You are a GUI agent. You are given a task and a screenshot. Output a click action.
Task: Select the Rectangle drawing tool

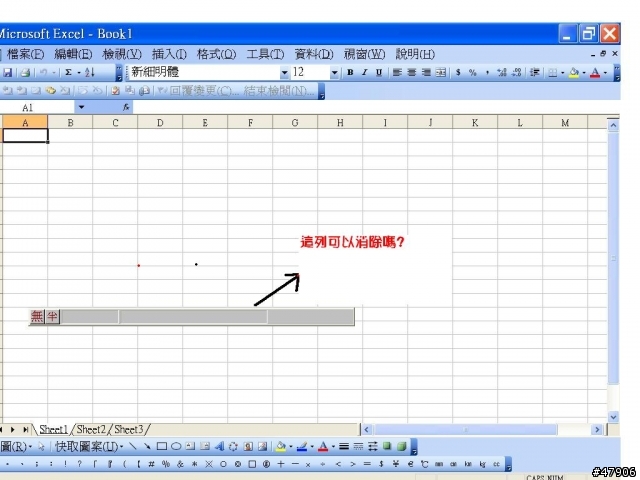[162, 447]
